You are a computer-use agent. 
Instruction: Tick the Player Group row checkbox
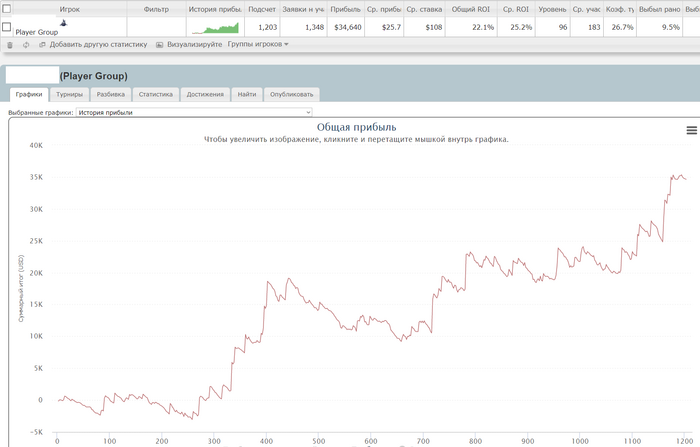point(7,27)
